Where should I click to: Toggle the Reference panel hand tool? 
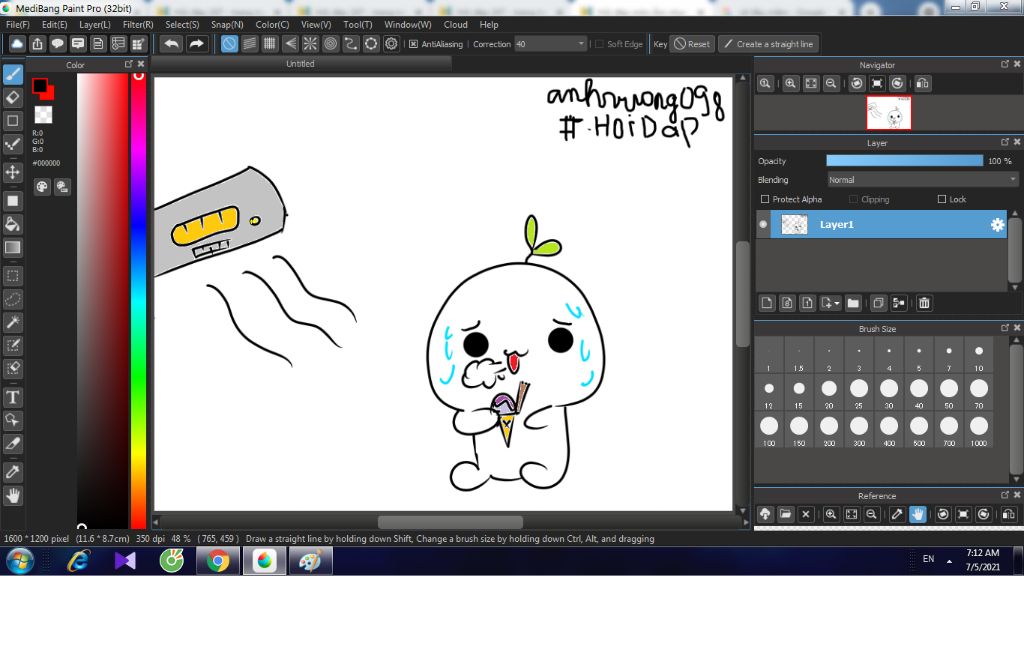click(x=918, y=514)
